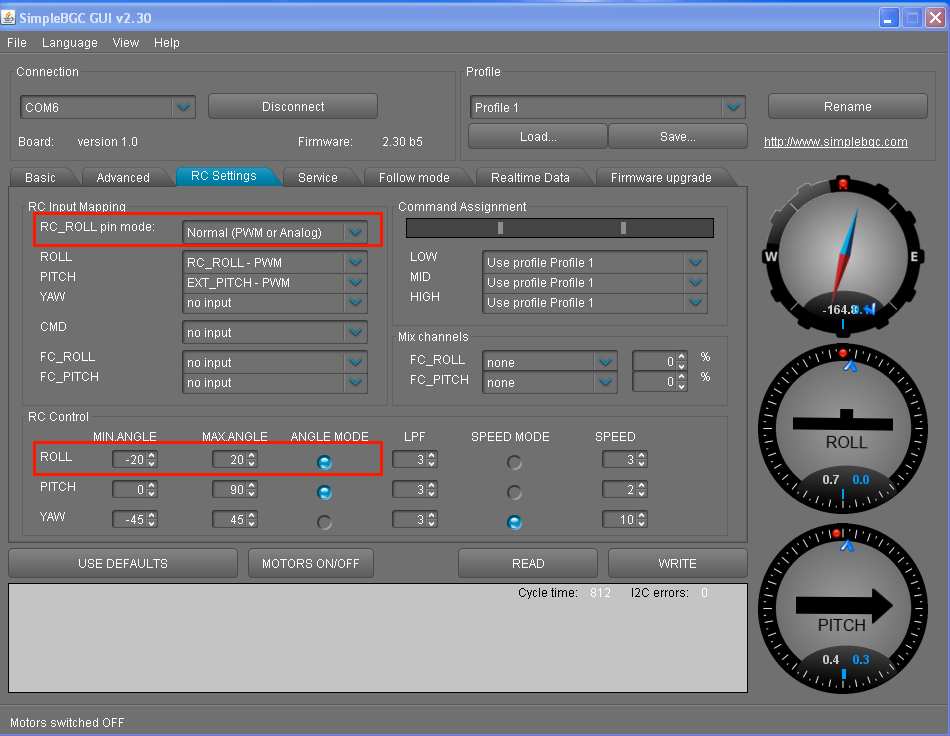Open LOW command assignment dropdown

pyautogui.click(x=595, y=262)
